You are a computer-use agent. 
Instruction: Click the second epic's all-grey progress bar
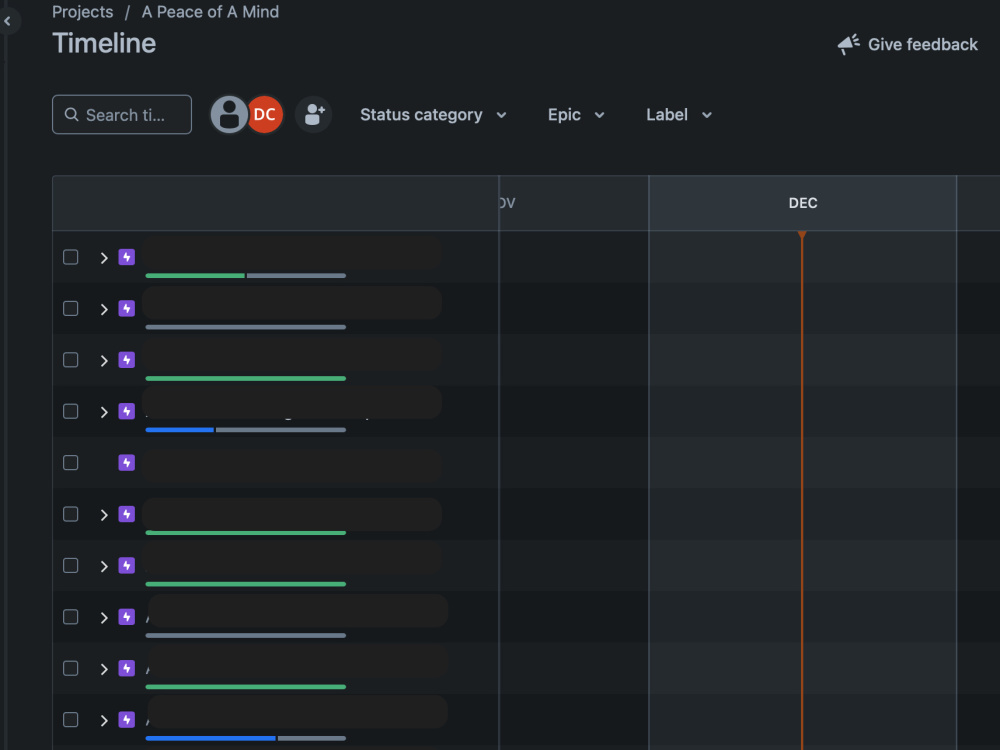[x=246, y=327]
